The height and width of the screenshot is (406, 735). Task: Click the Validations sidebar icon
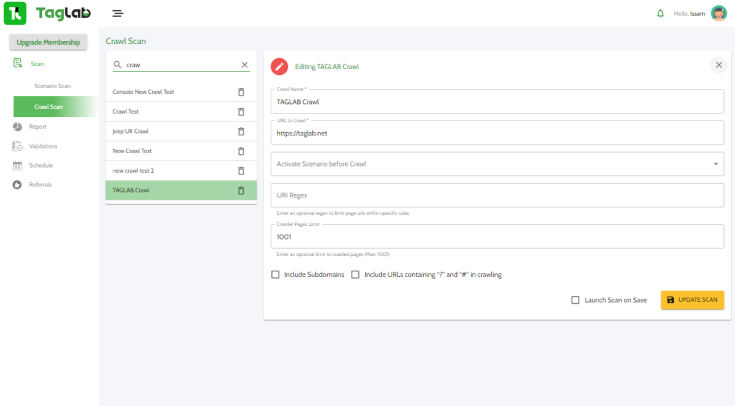[x=17, y=146]
